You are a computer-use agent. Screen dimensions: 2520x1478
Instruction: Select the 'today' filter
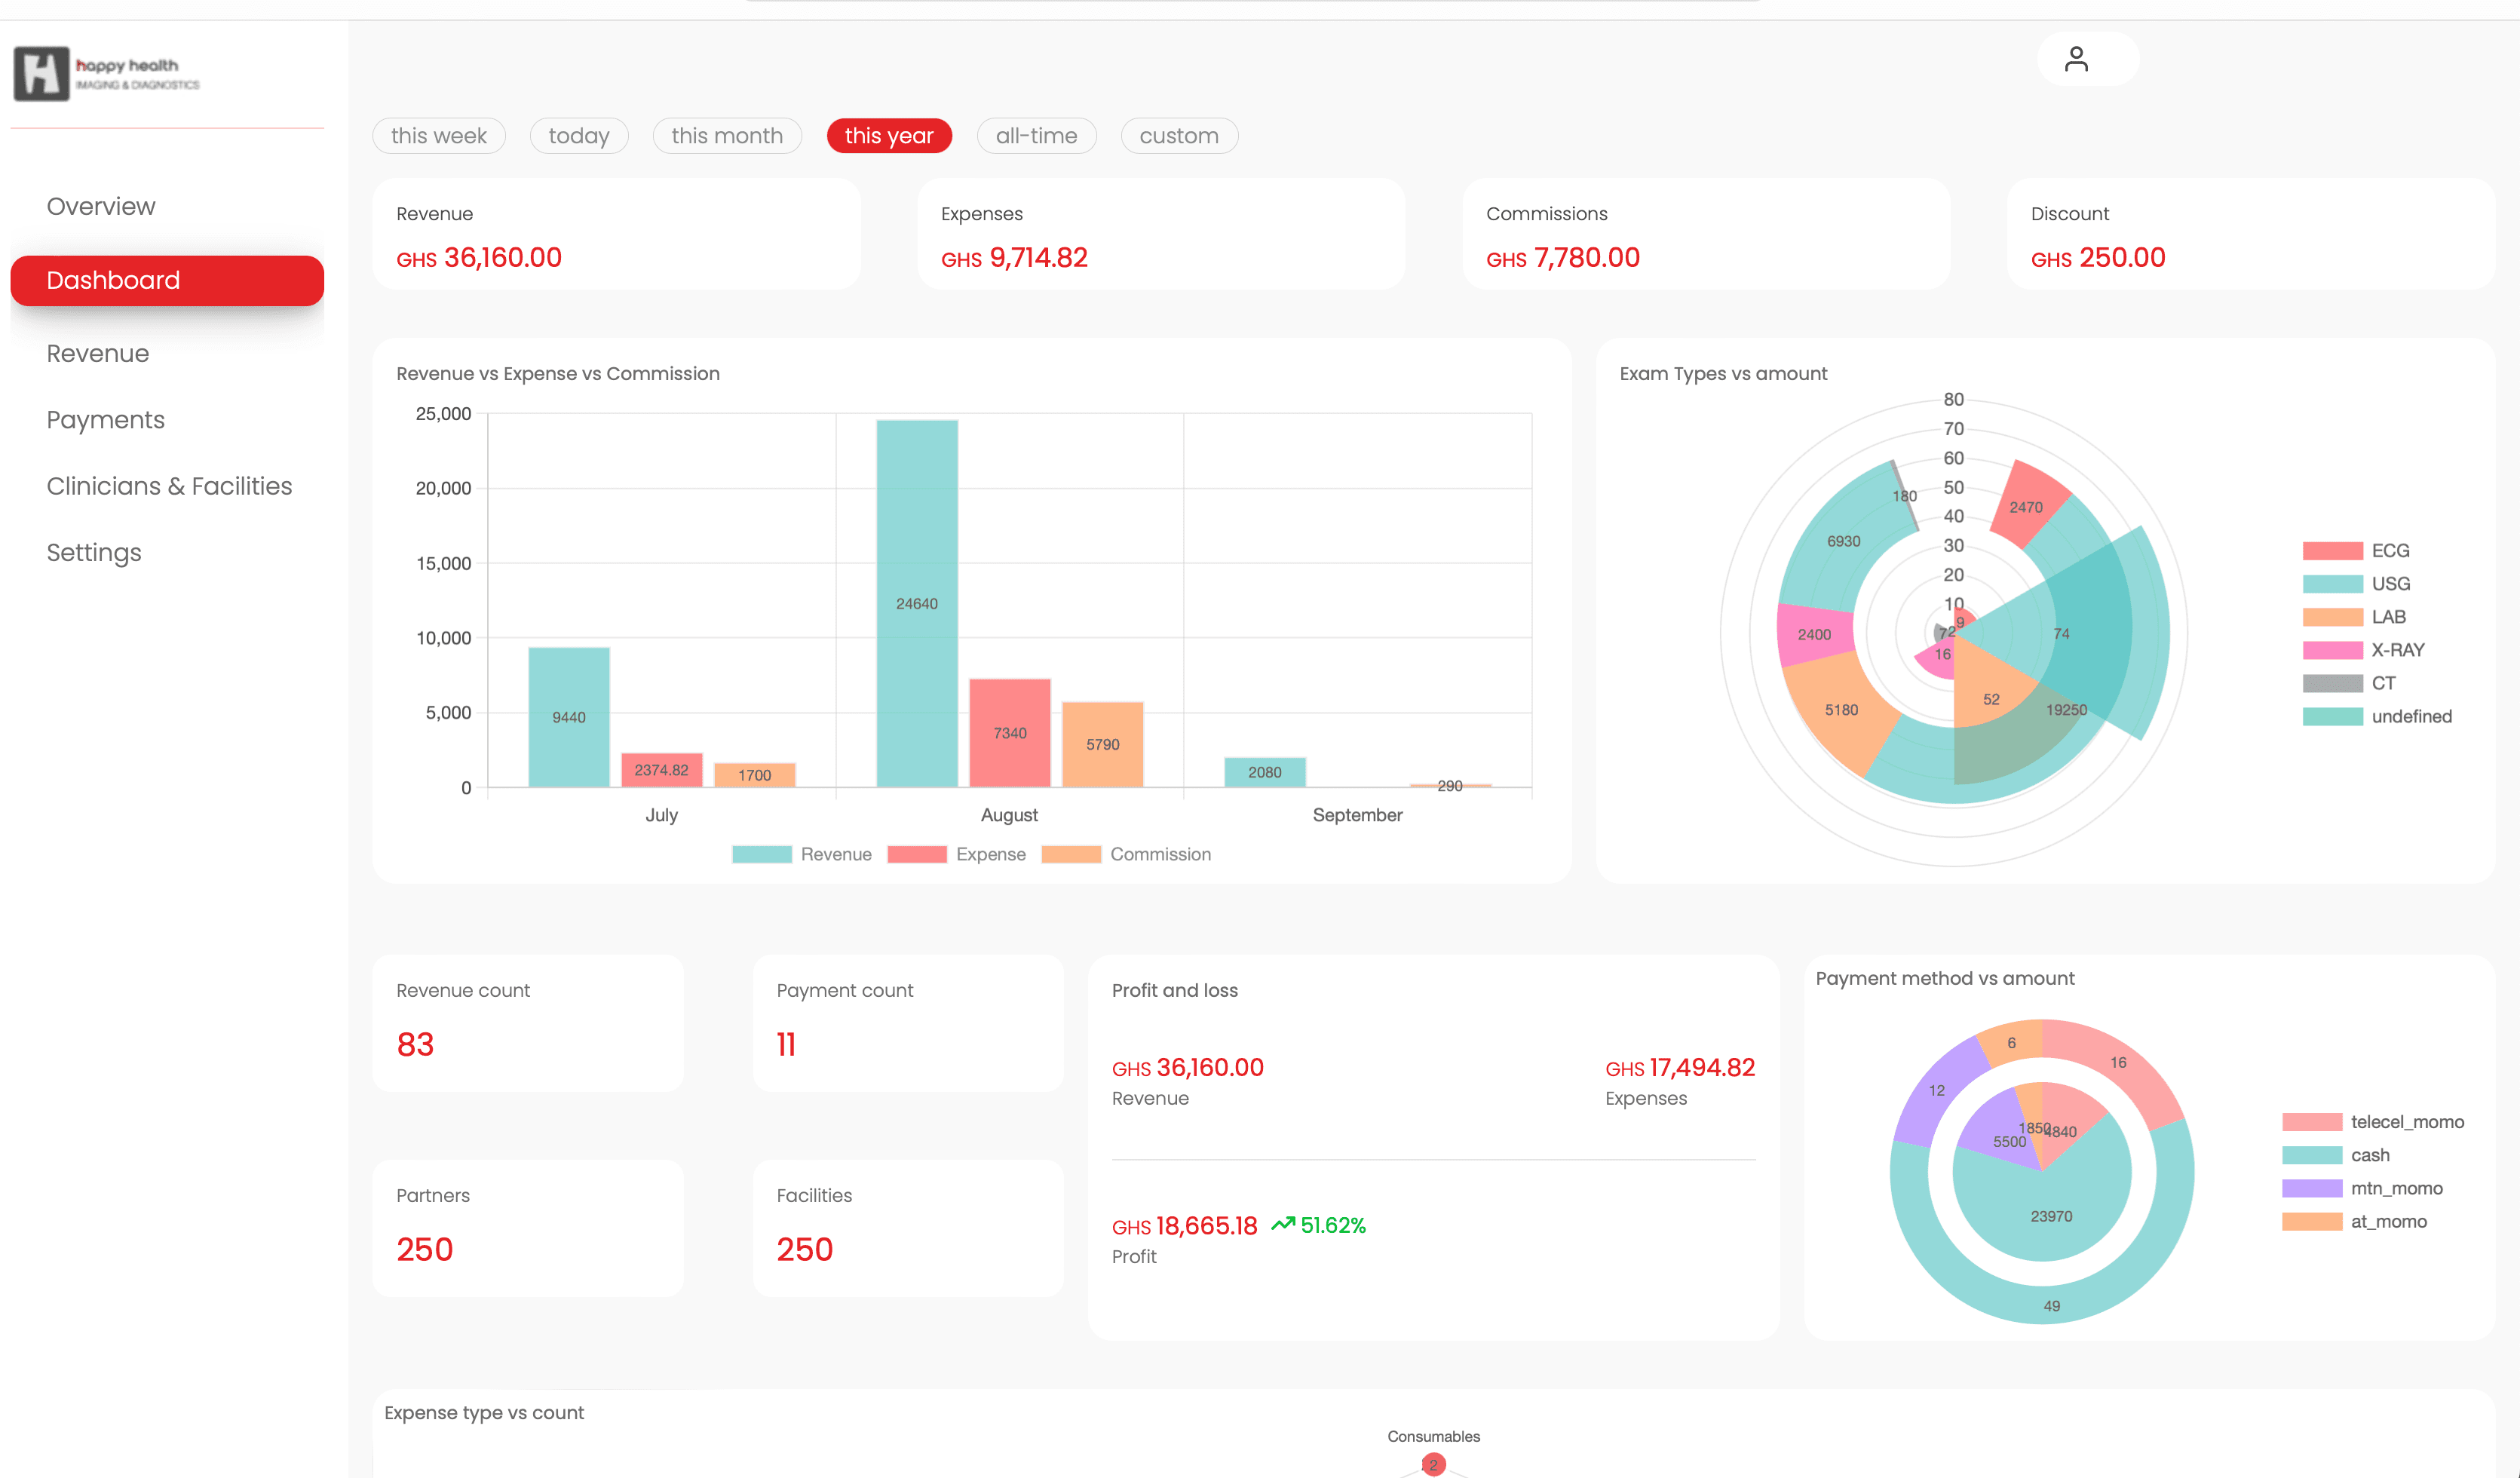coord(579,136)
